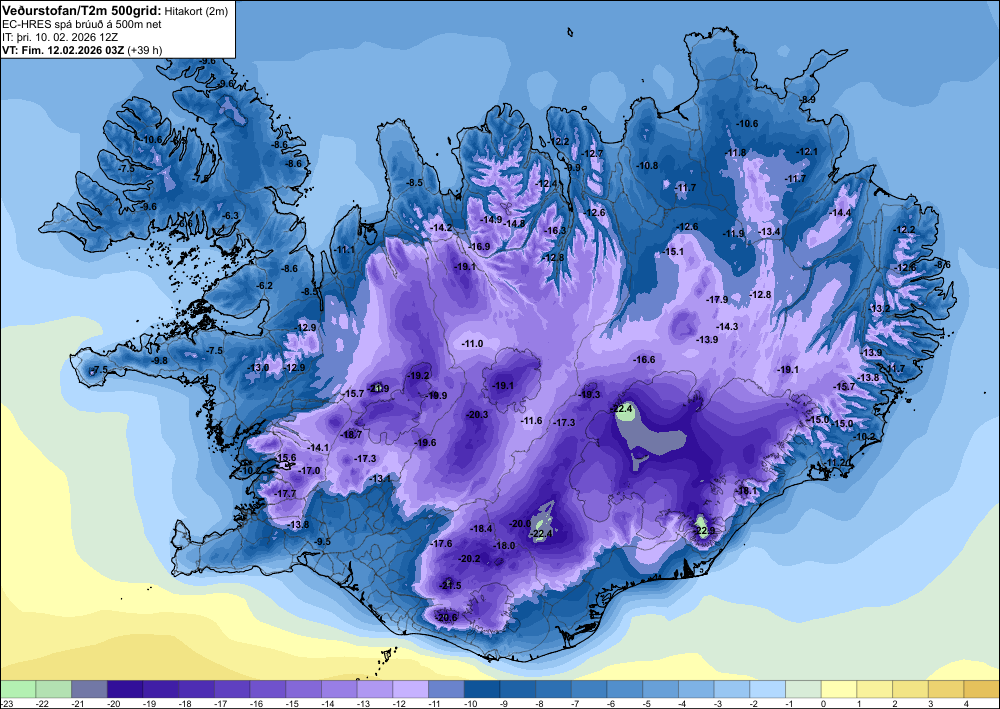Click the -18.4 temperature value

click(x=482, y=529)
